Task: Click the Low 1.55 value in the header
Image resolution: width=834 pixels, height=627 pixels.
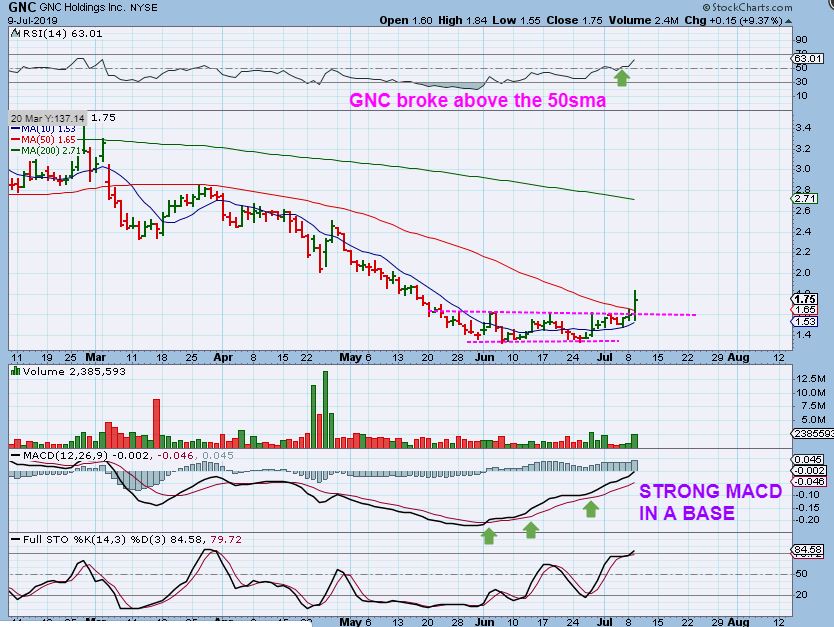Action: tap(516, 20)
